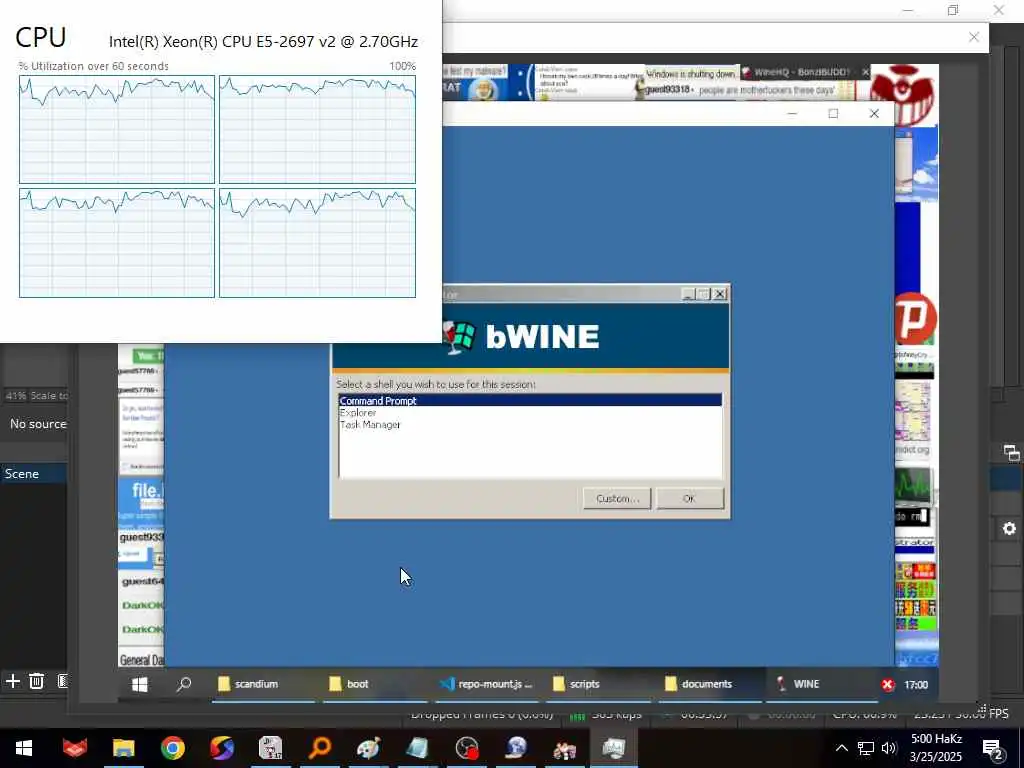Click the red P Psiphon icon thumbnail
The image size is (1024, 768).
916,319
